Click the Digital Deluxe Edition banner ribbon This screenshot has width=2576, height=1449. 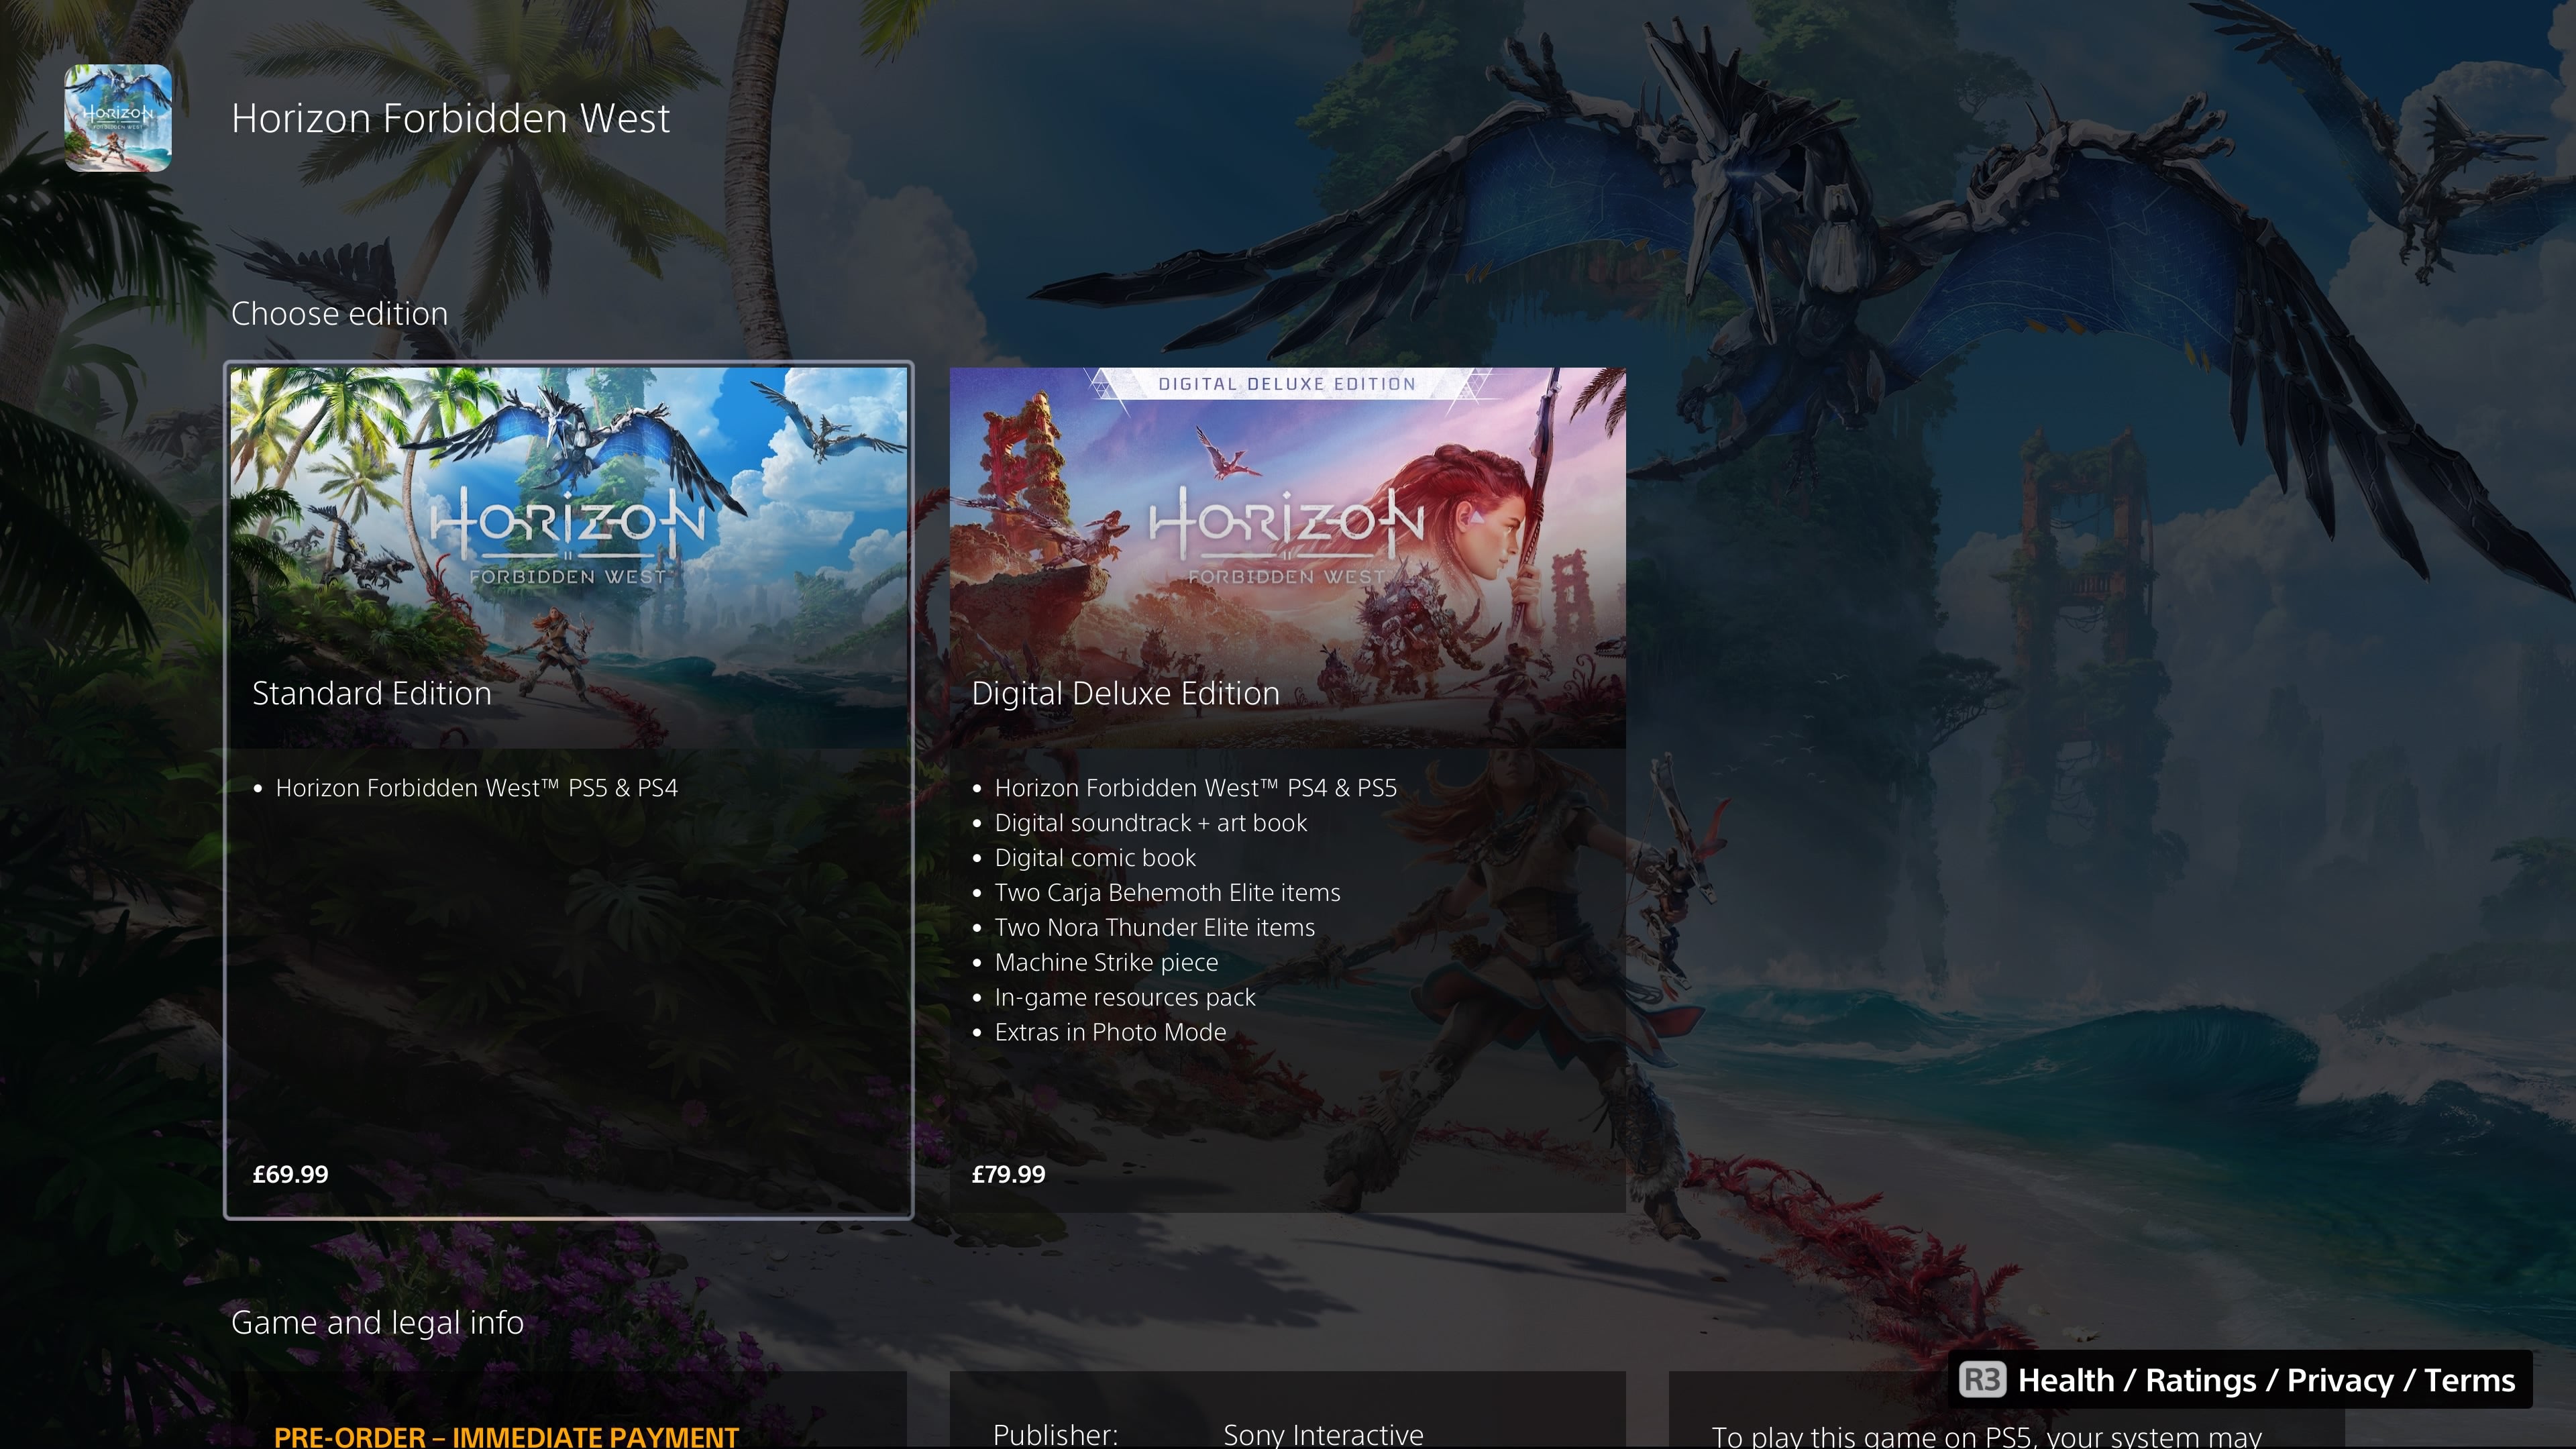tap(1287, 384)
